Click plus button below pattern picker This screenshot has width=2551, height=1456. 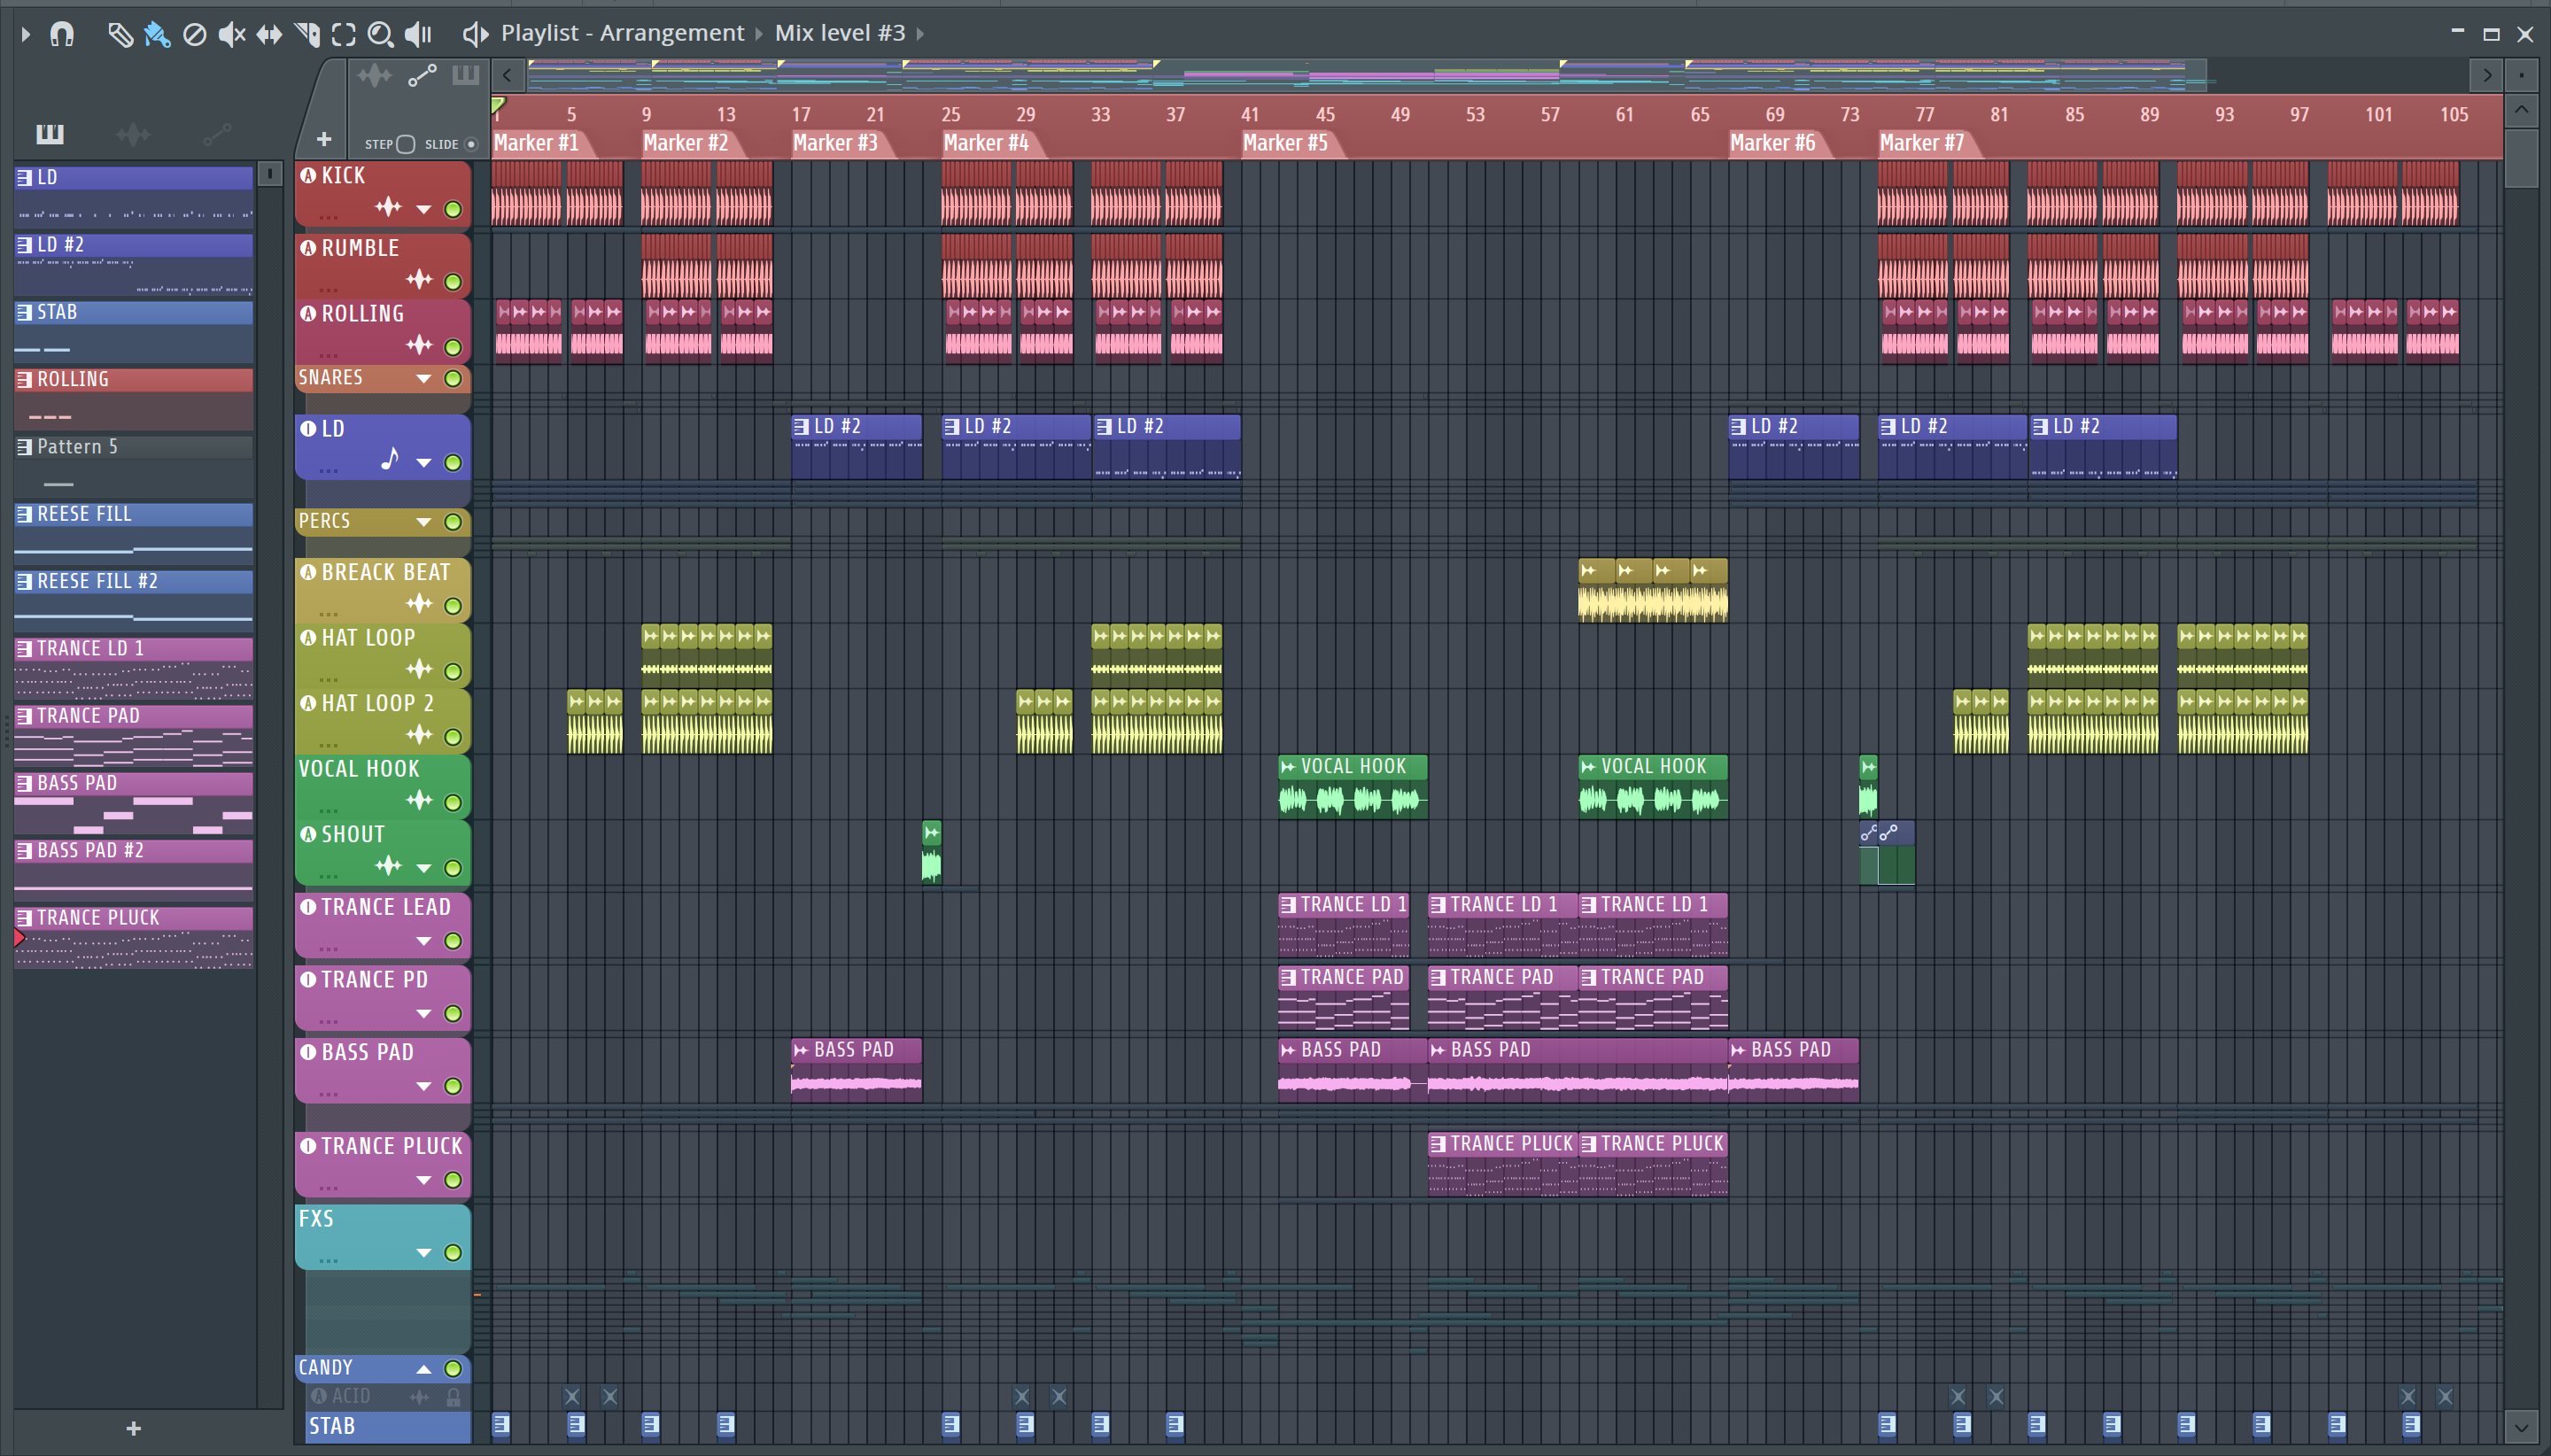point(133,1429)
